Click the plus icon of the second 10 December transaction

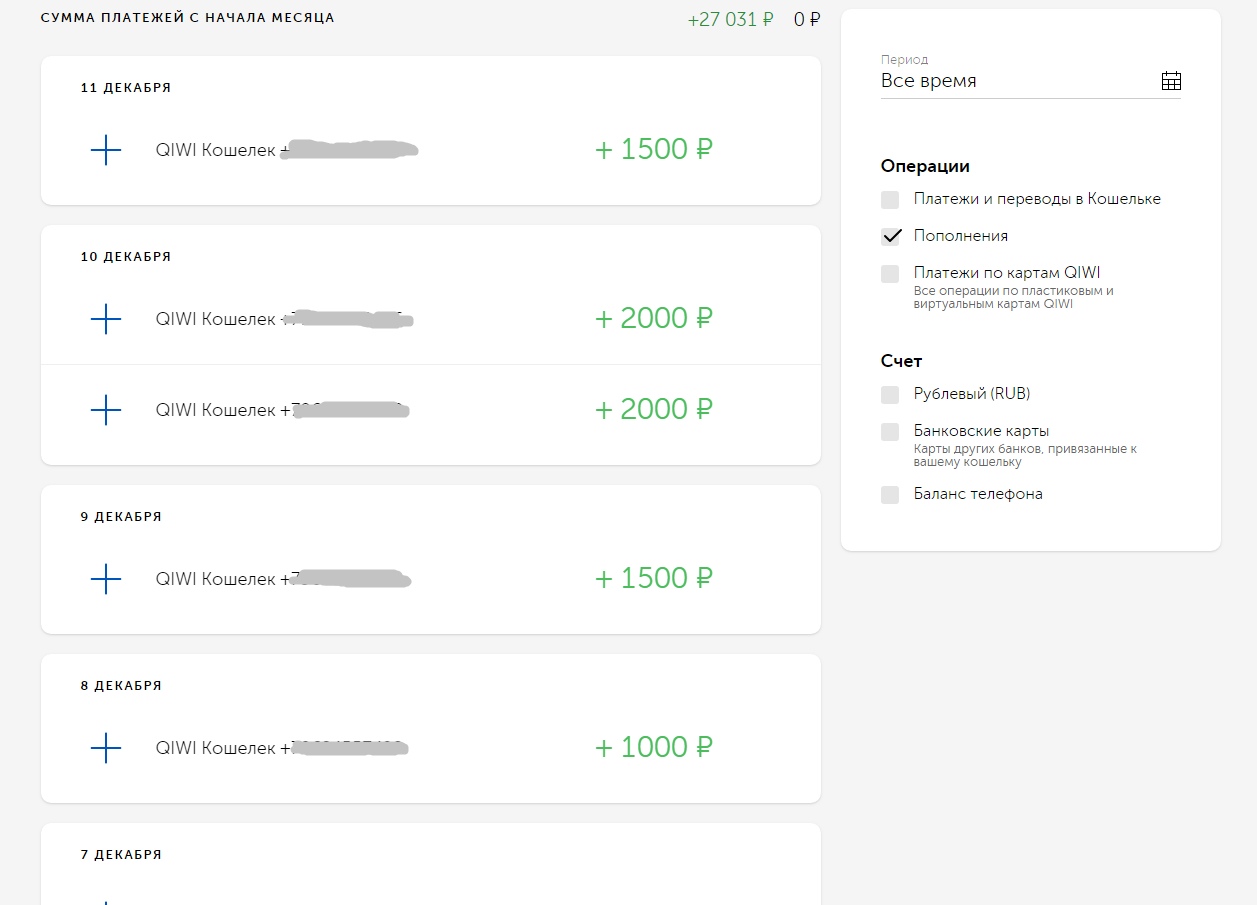point(105,410)
